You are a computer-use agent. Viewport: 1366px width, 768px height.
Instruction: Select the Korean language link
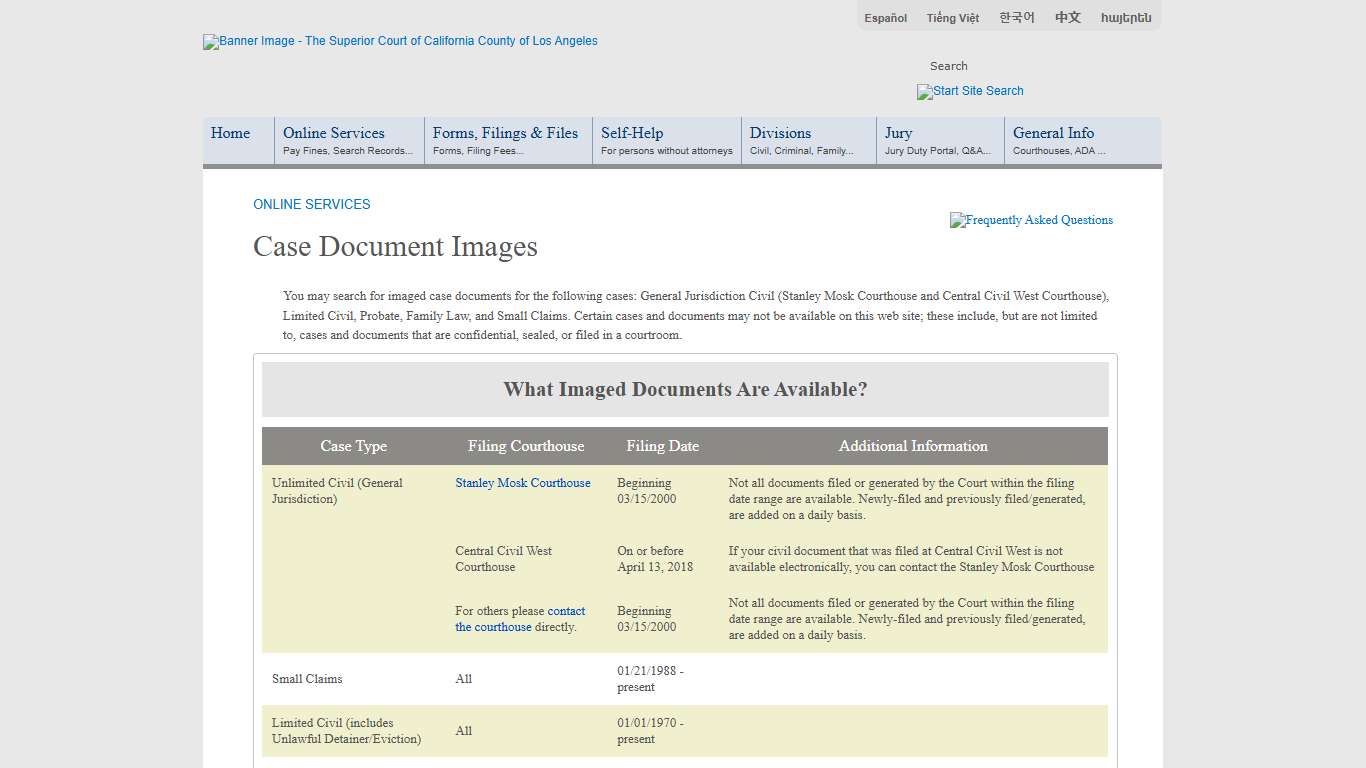click(x=1016, y=18)
